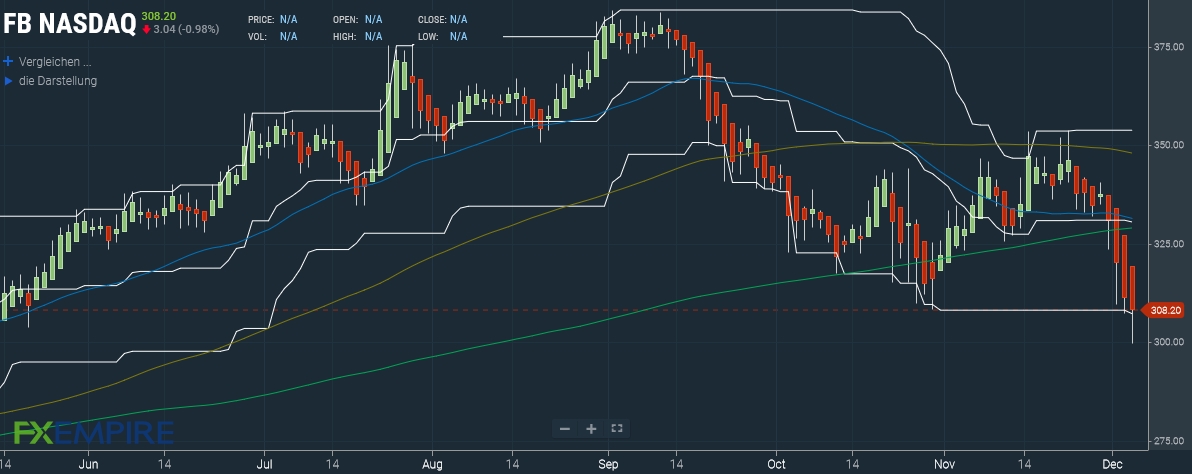Click the 350.00 price axis label
Viewport: 1192px width, 474px height.
click(x=1168, y=145)
